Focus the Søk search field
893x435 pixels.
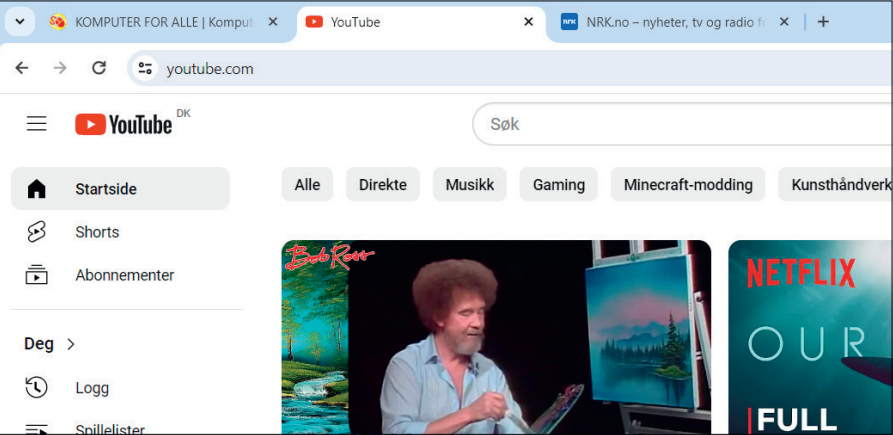(x=683, y=124)
